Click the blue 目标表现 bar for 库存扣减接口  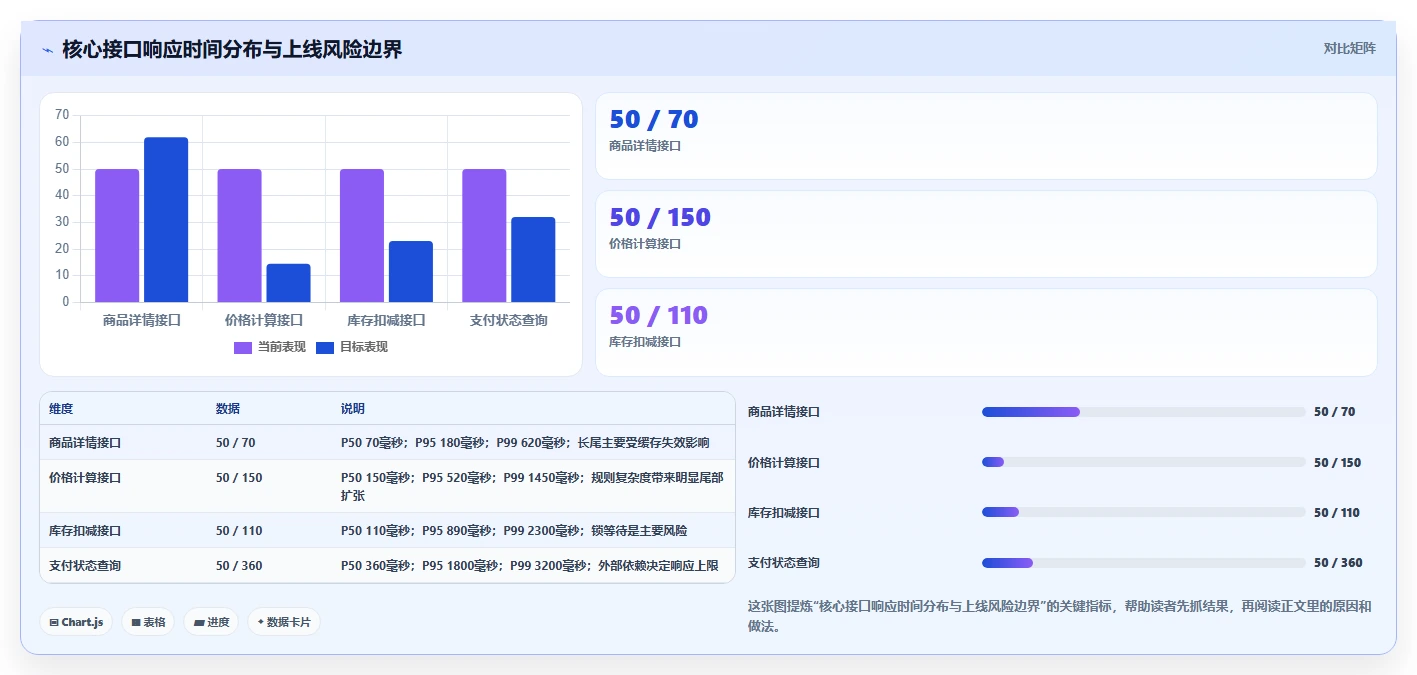411,271
